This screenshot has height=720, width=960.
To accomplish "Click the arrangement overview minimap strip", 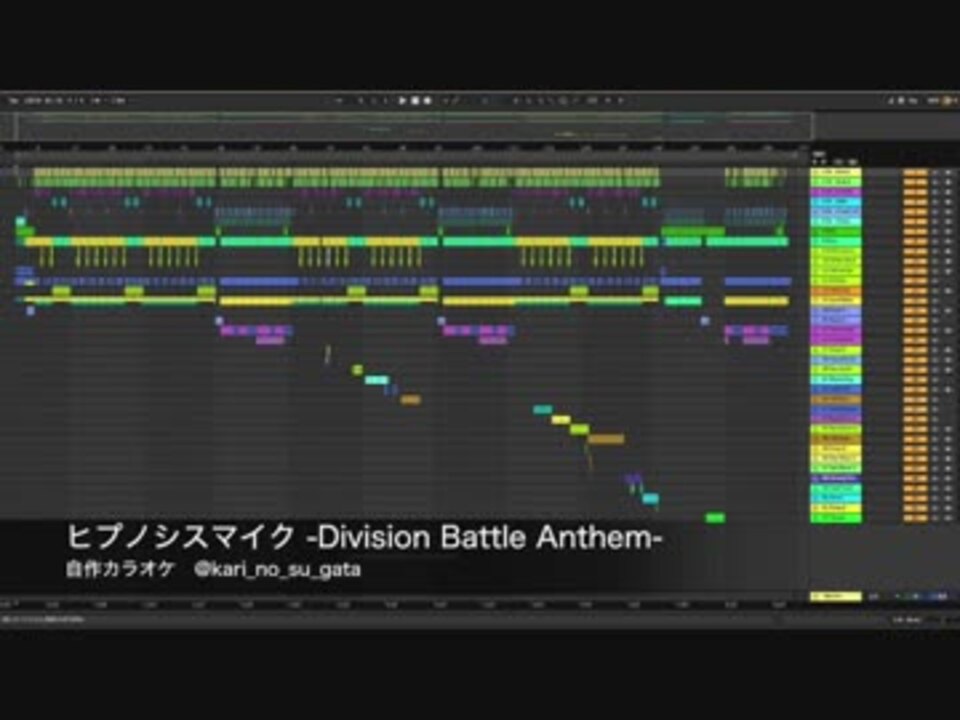I will (415, 127).
